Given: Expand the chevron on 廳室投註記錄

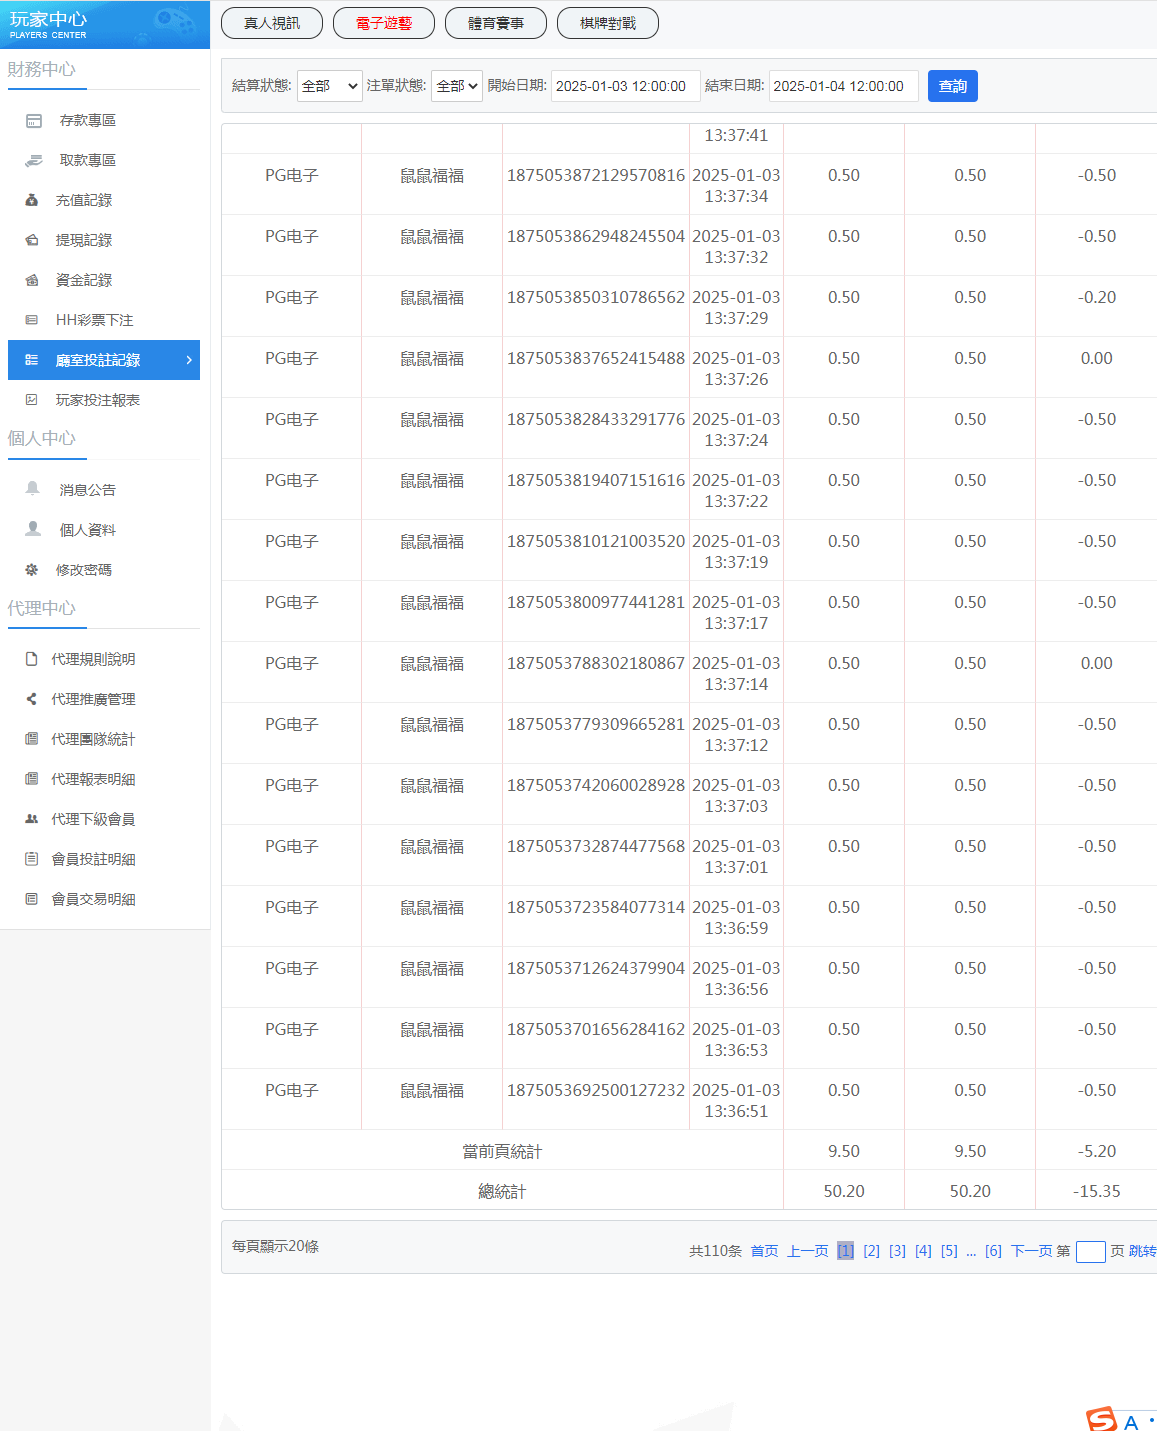Looking at the screenshot, I should coord(189,360).
